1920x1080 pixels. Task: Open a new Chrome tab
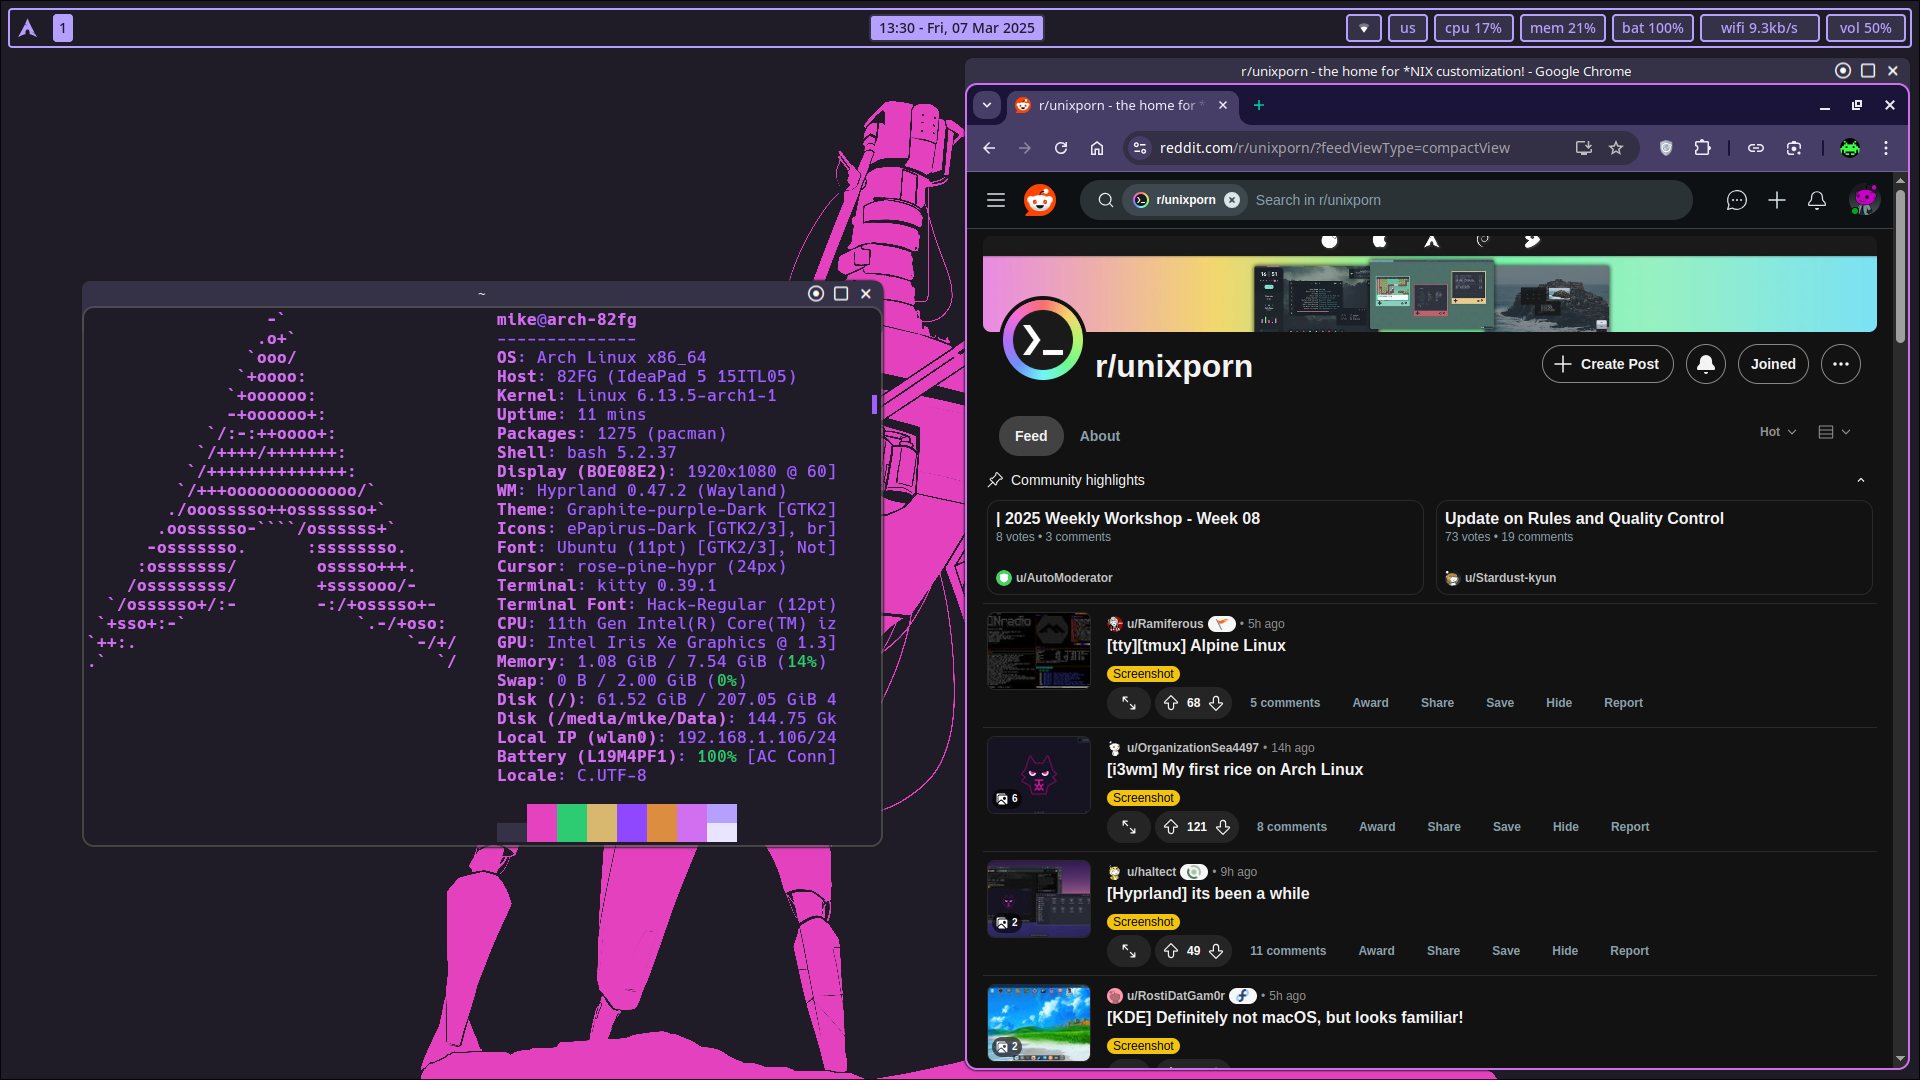tap(1259, 105)
